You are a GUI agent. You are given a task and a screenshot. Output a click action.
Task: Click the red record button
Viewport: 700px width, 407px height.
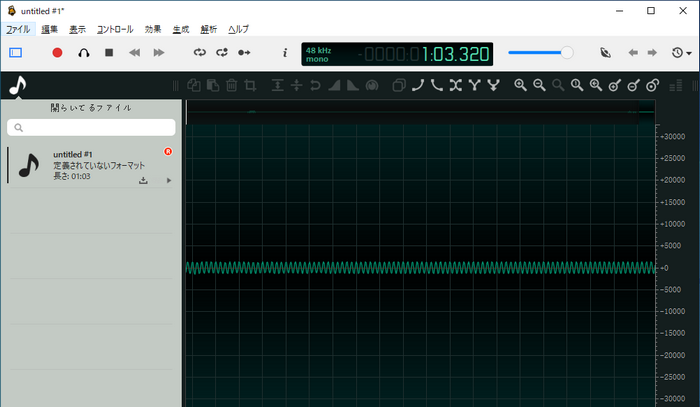(x=57, y=52)
